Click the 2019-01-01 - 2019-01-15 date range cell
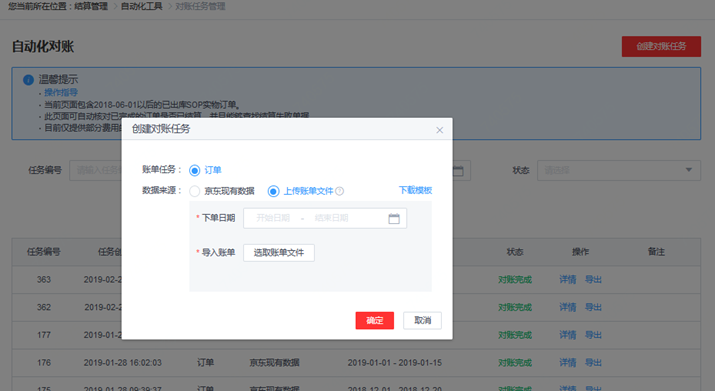The width and height of the screenshot is (715, 391). pyautogui.click(x=394, y=363)
